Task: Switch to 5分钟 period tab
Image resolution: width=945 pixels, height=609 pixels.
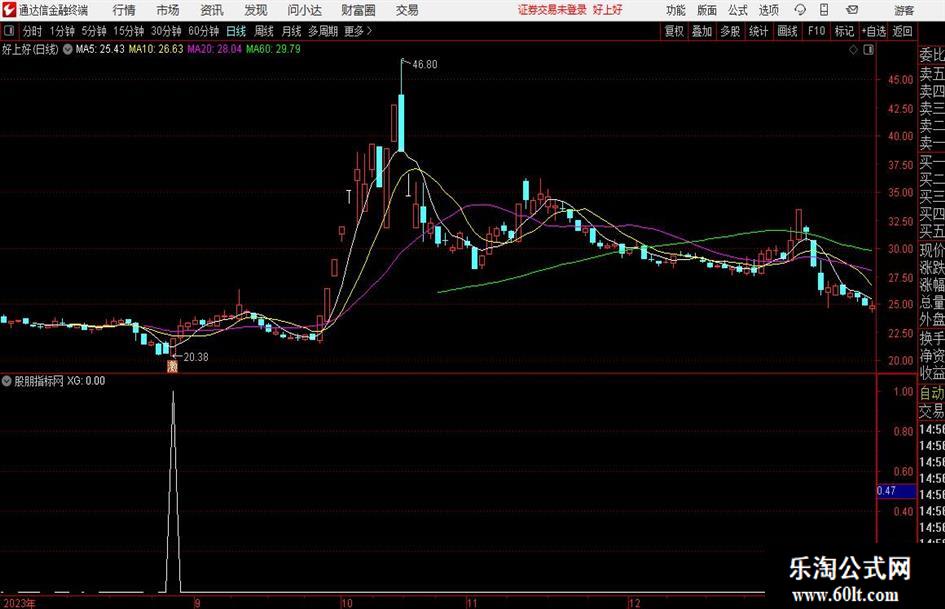Action: pos(93,31)
